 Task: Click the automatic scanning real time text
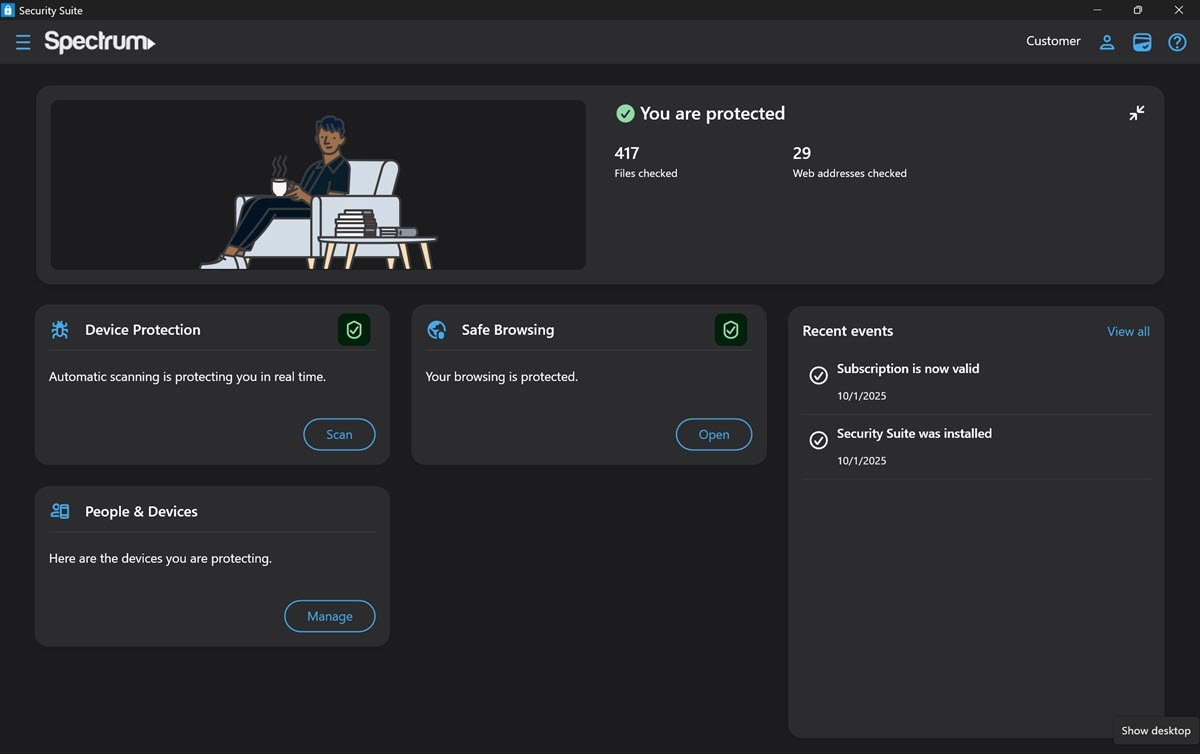[188, 377]
